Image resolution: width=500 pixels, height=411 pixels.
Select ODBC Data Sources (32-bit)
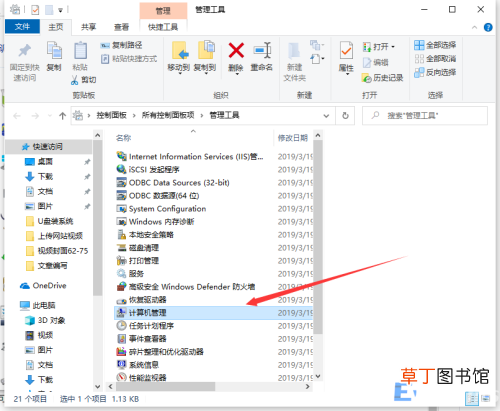click(x=179, y=182)
